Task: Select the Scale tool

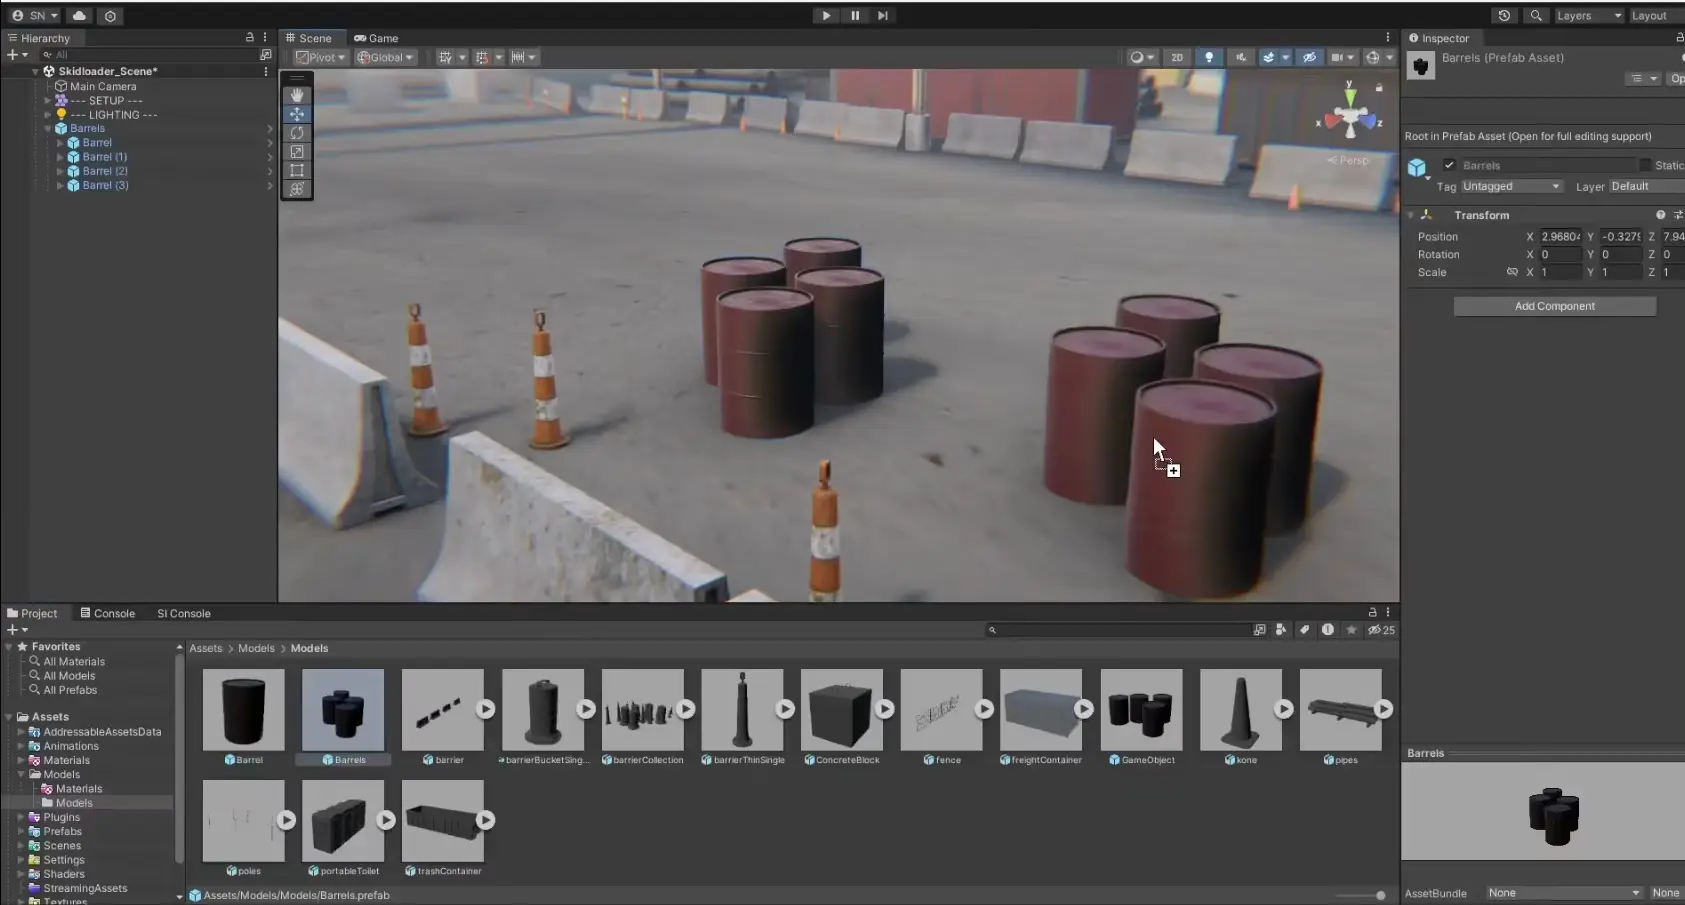Action: 297,151
